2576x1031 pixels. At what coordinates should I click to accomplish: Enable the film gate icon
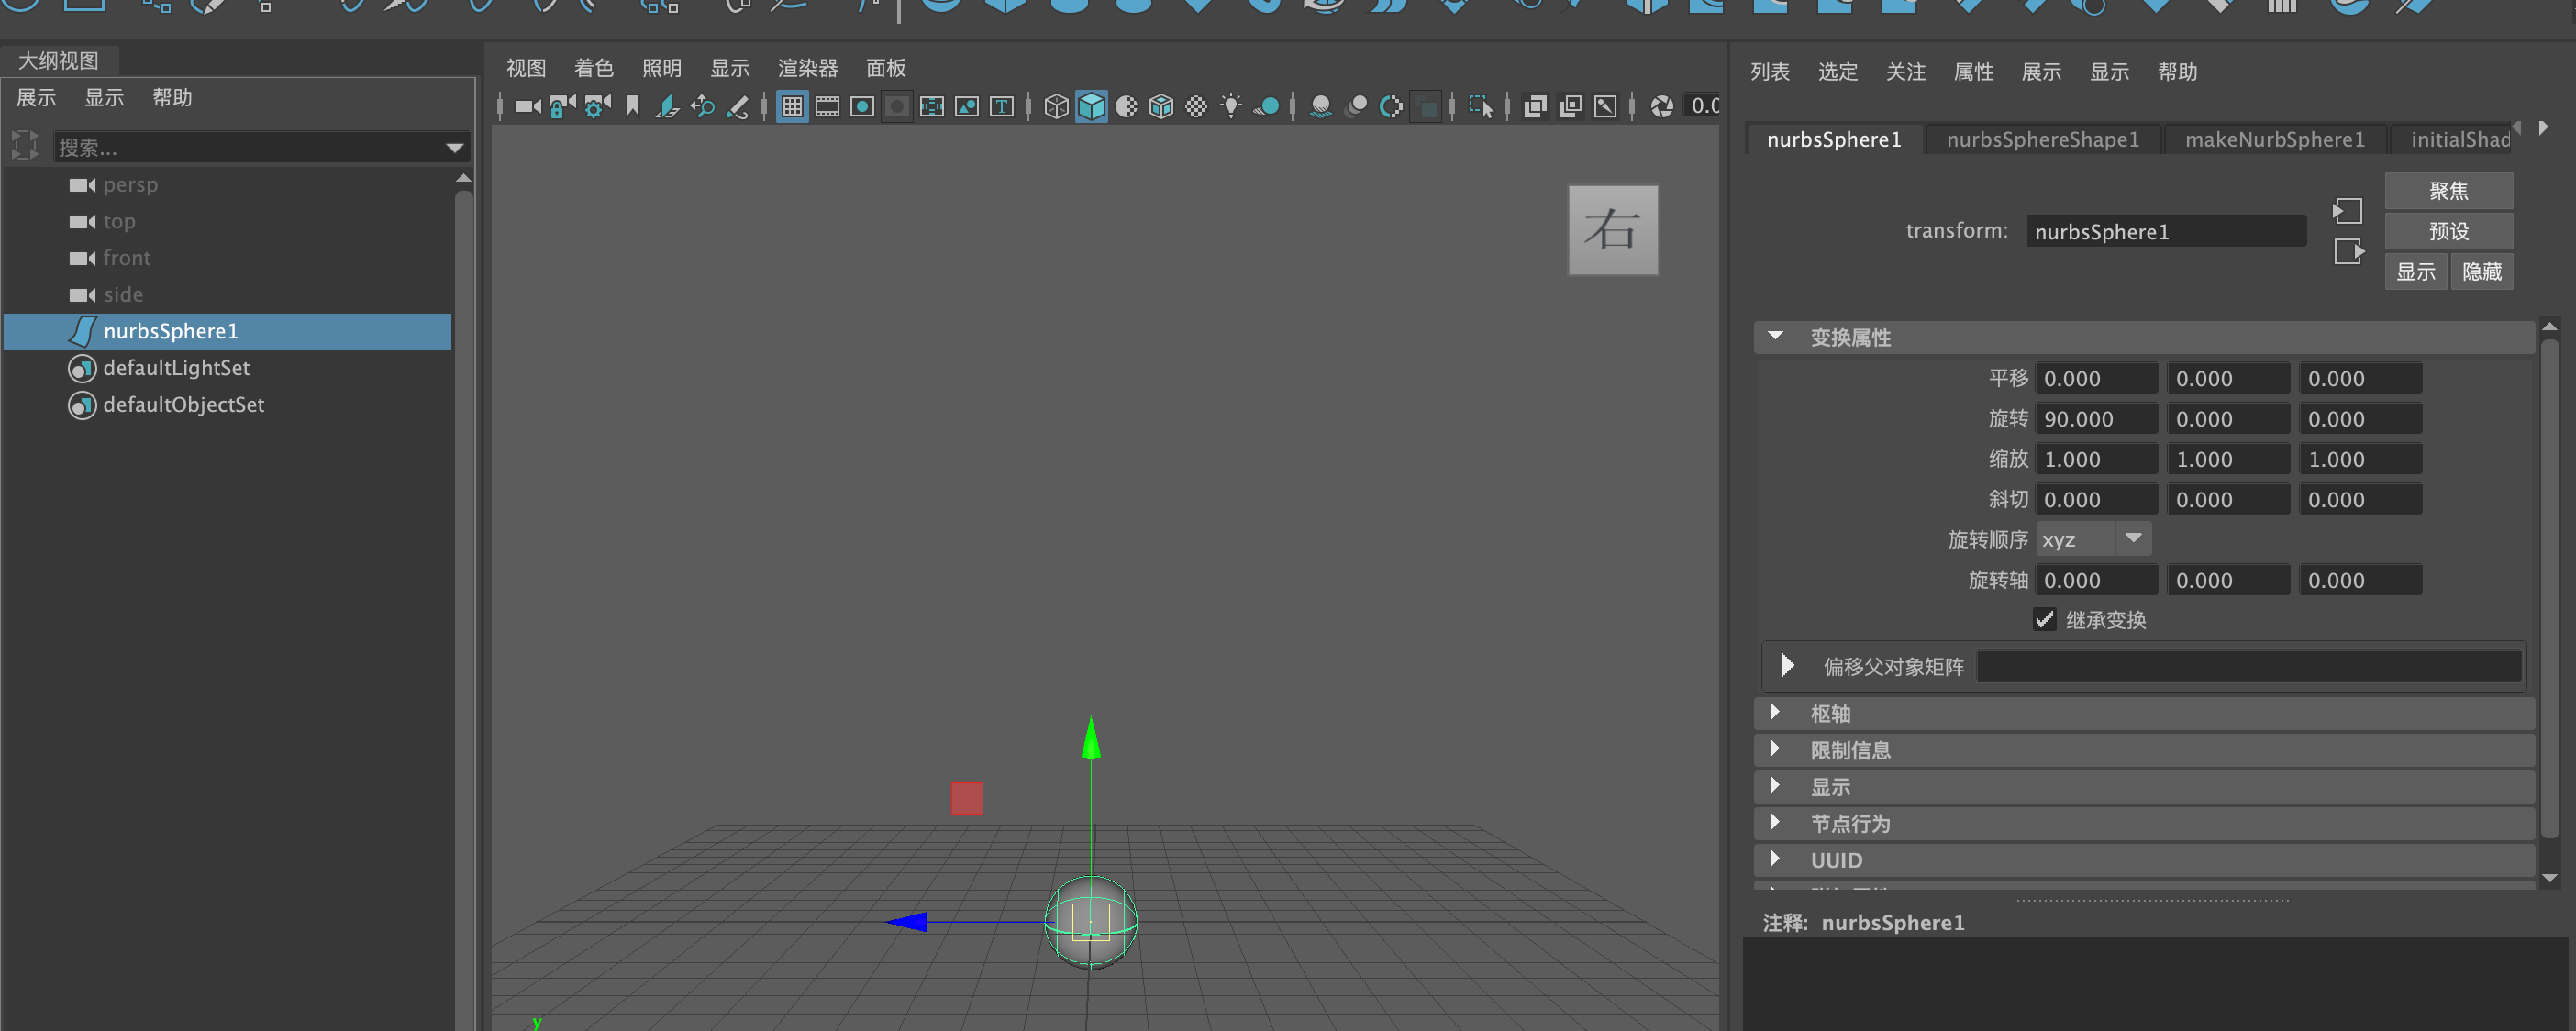point(827,106)
